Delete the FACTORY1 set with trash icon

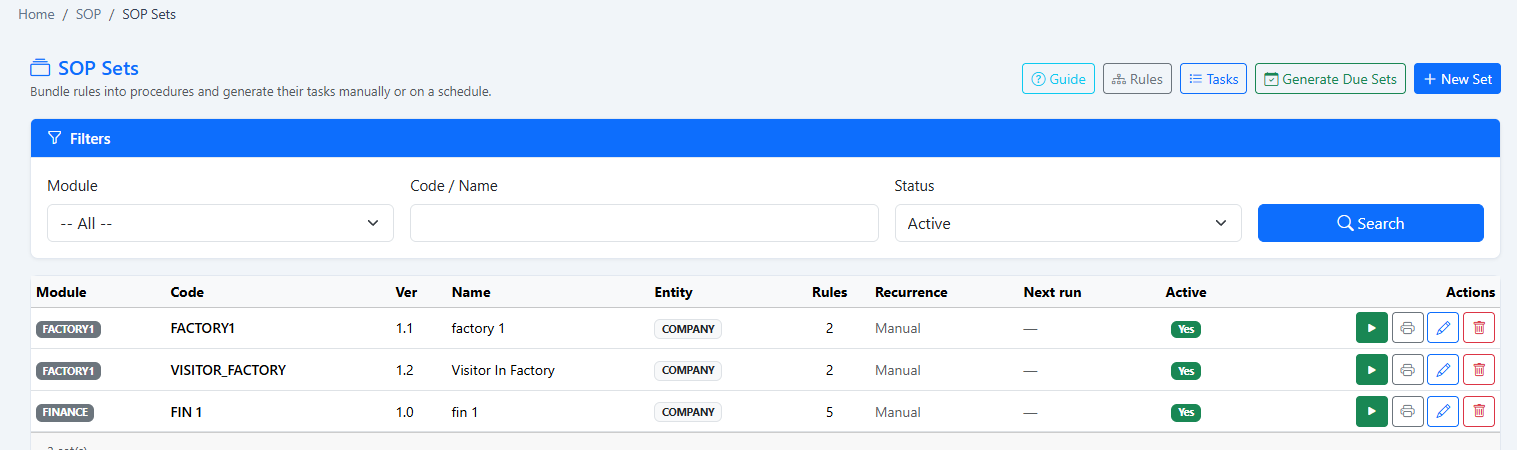coord(1479,328)
